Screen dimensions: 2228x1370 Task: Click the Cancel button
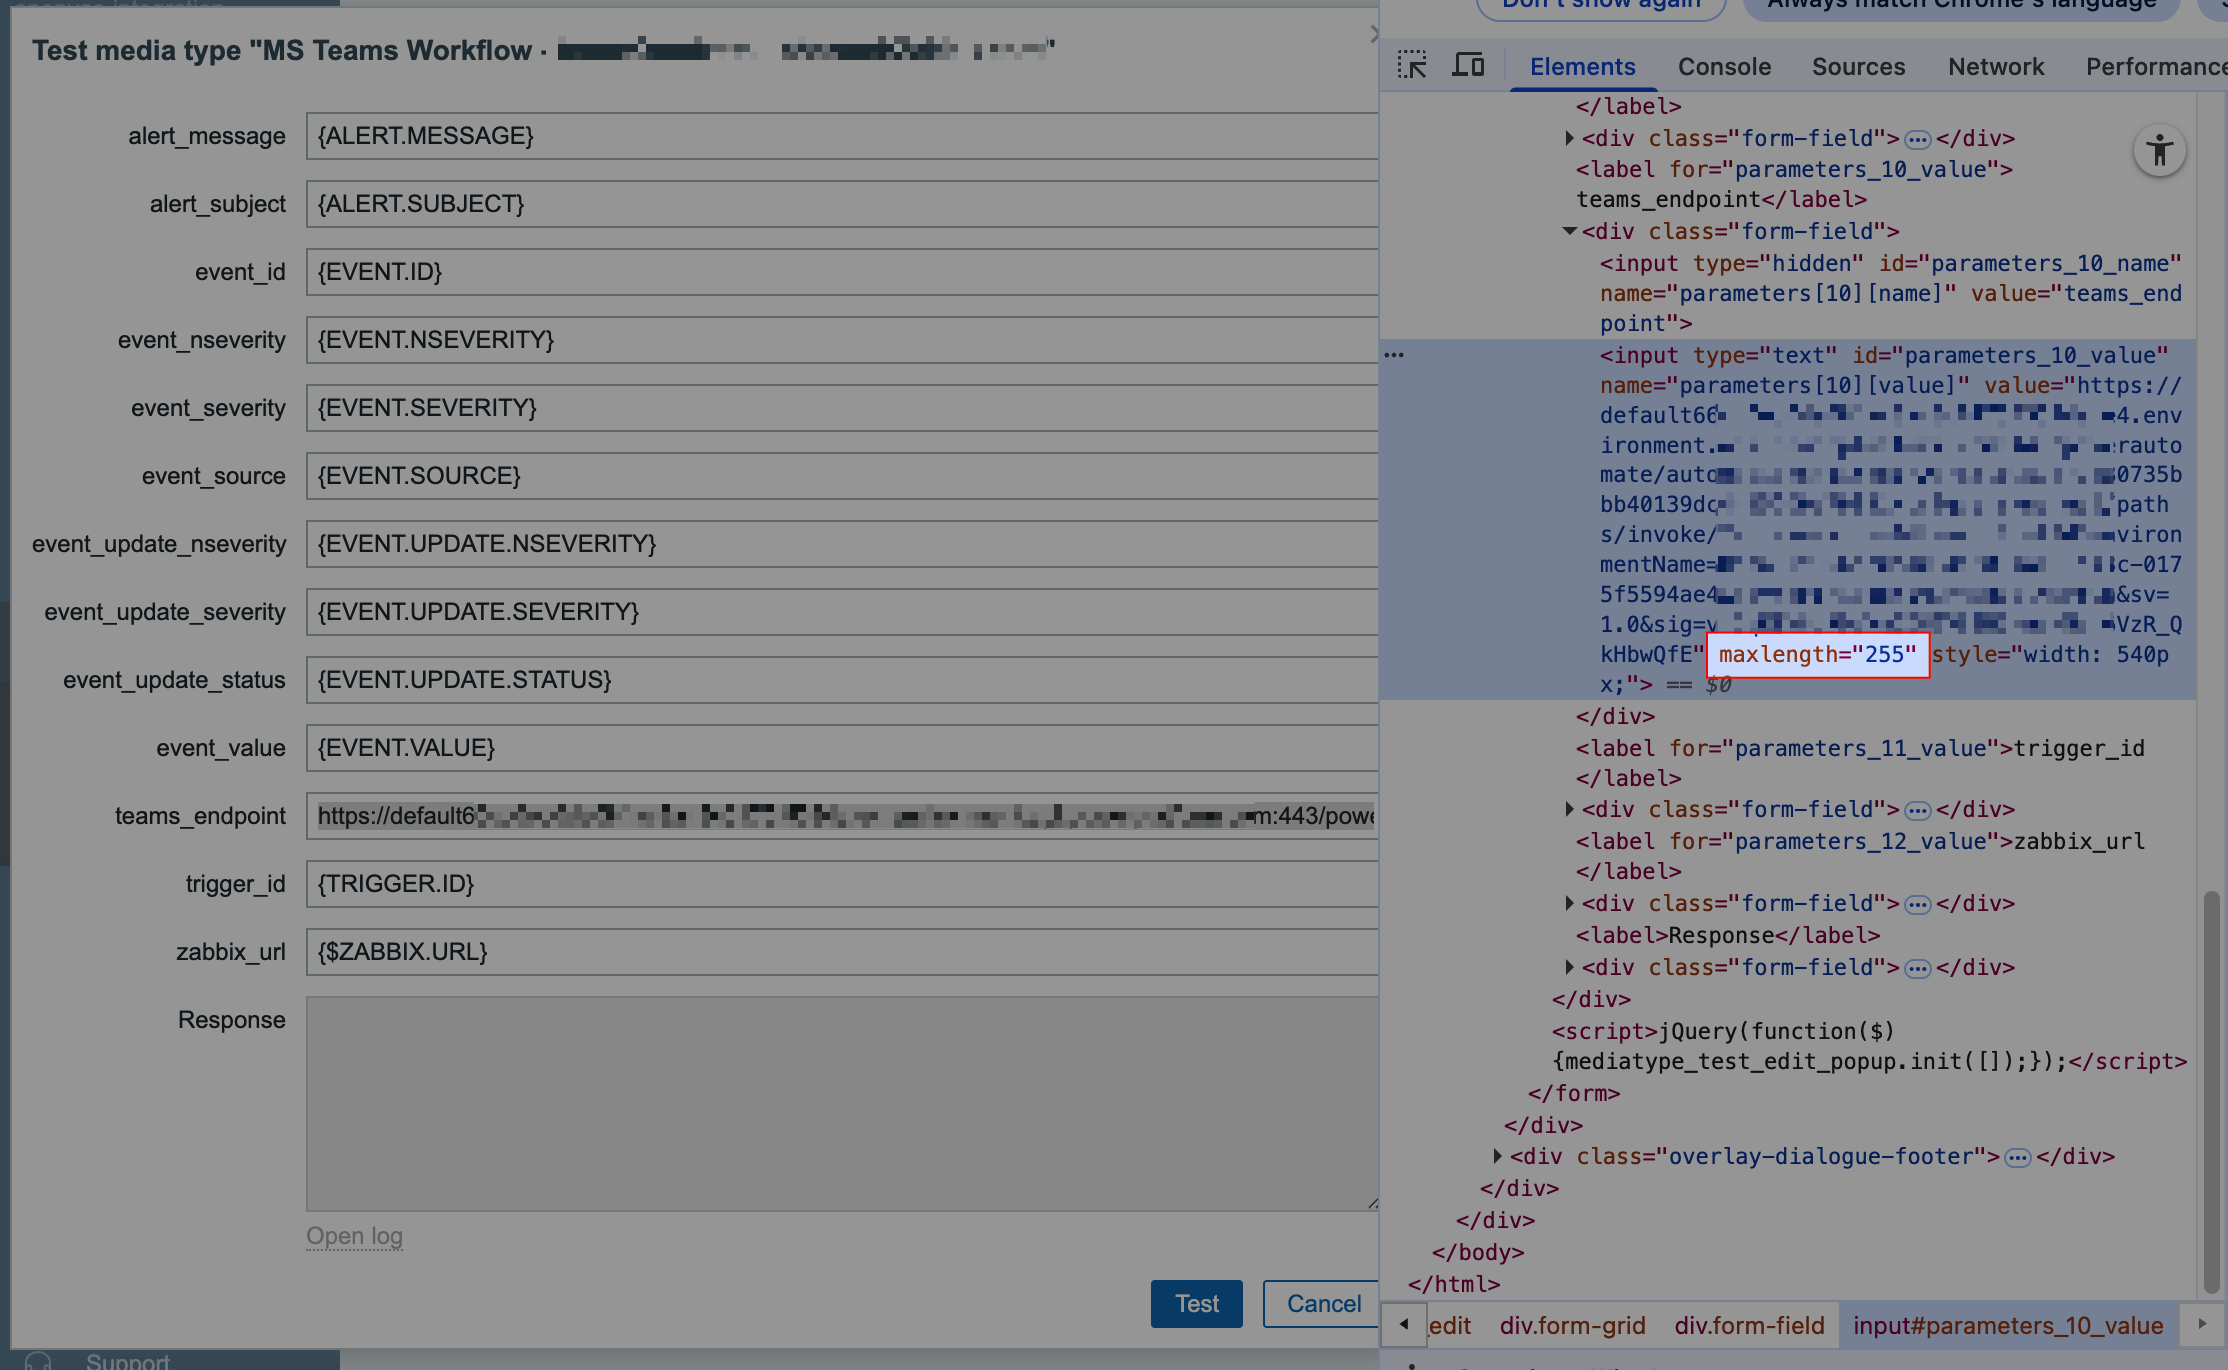click(x=1322, y=1304)
